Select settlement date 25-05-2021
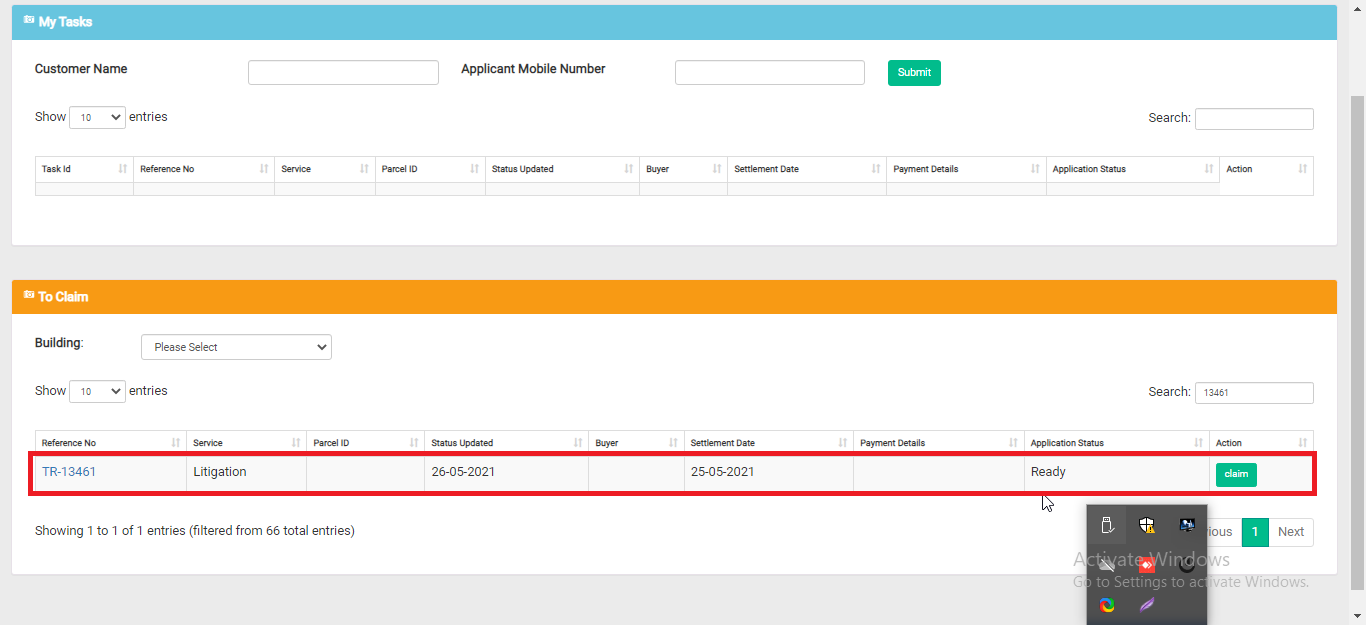1366x625 pixels. [x=769, y=472]
